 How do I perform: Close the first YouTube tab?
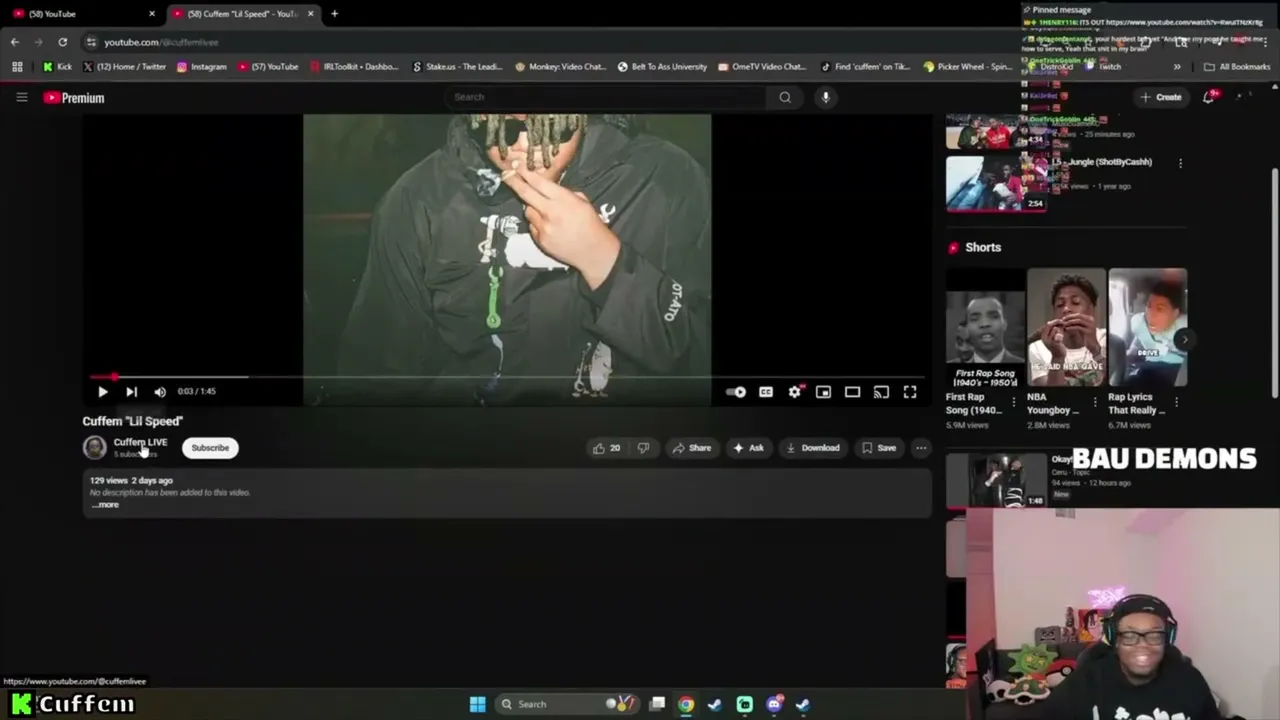pos(152,14)
